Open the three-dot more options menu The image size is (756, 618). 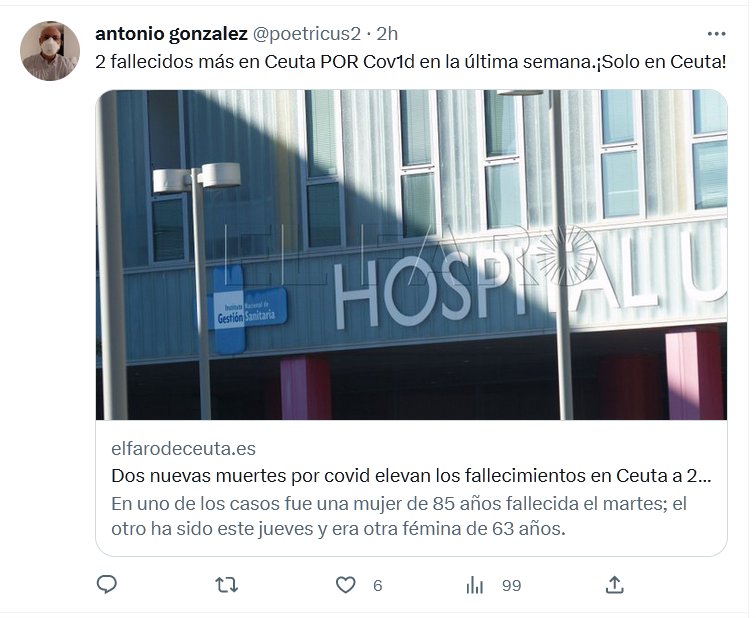point(716,34)
